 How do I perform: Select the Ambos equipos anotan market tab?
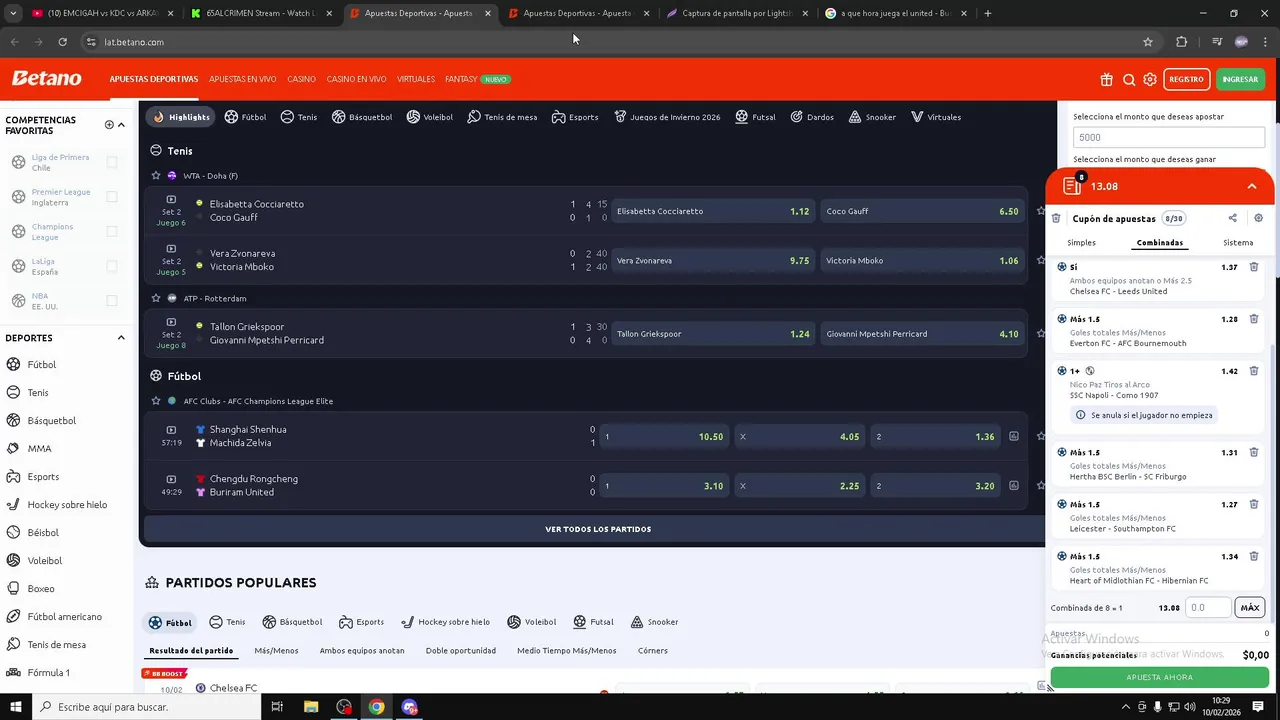362,651
